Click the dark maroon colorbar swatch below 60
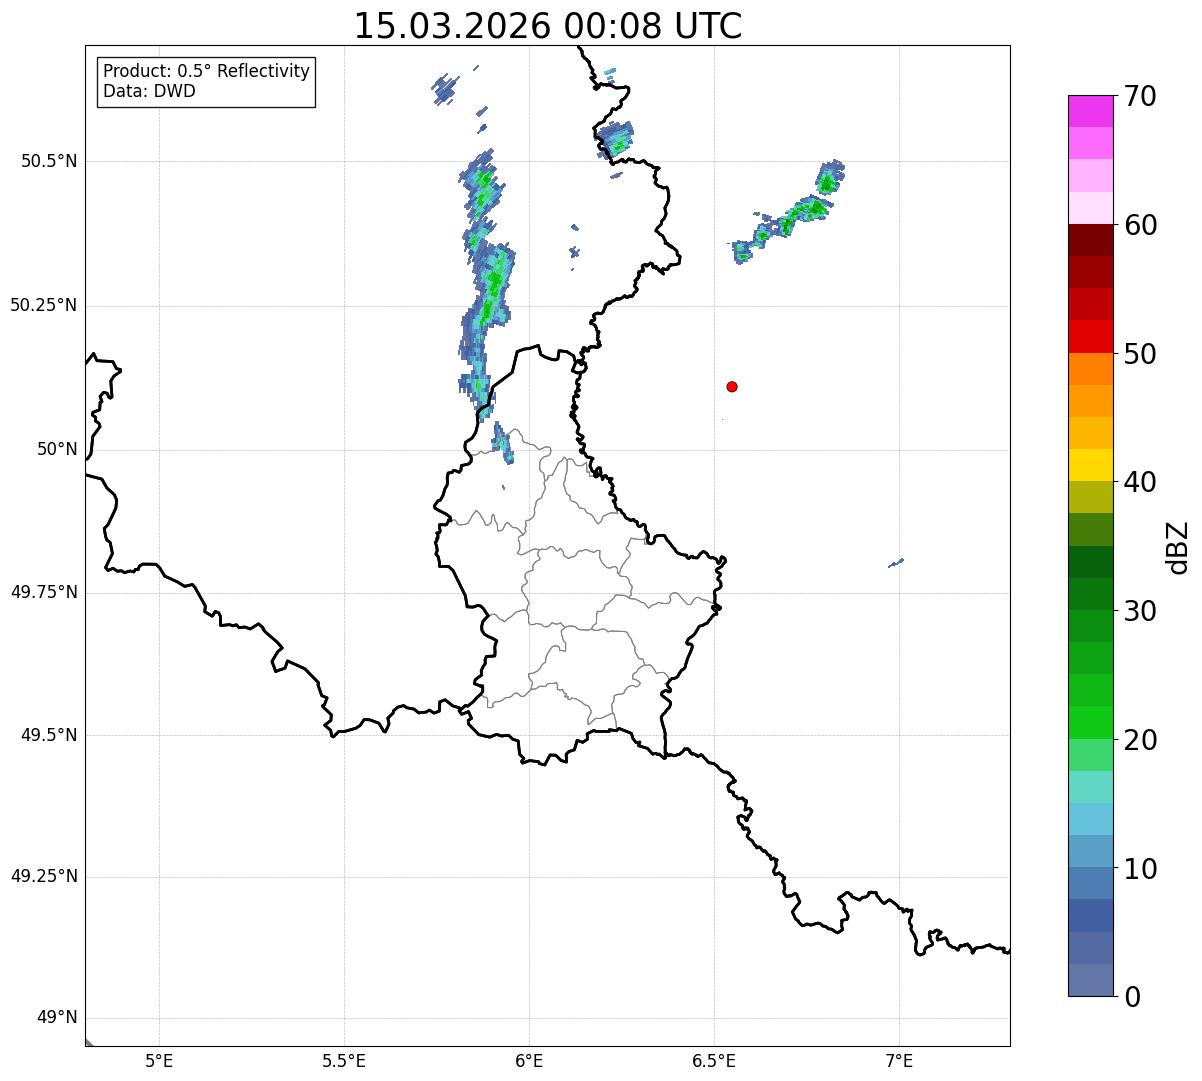Screen dimensions: 1202x1081 coord(1091,240)
